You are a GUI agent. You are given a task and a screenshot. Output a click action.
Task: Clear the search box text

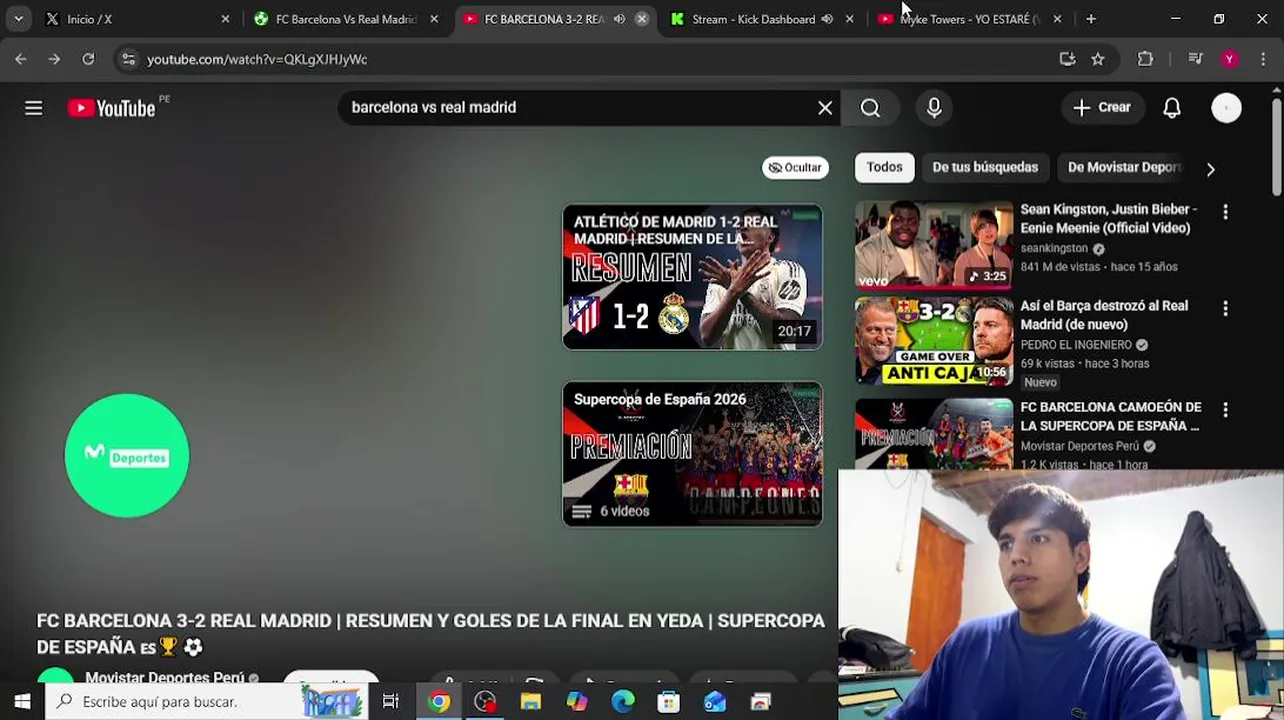tap(825, 108)
